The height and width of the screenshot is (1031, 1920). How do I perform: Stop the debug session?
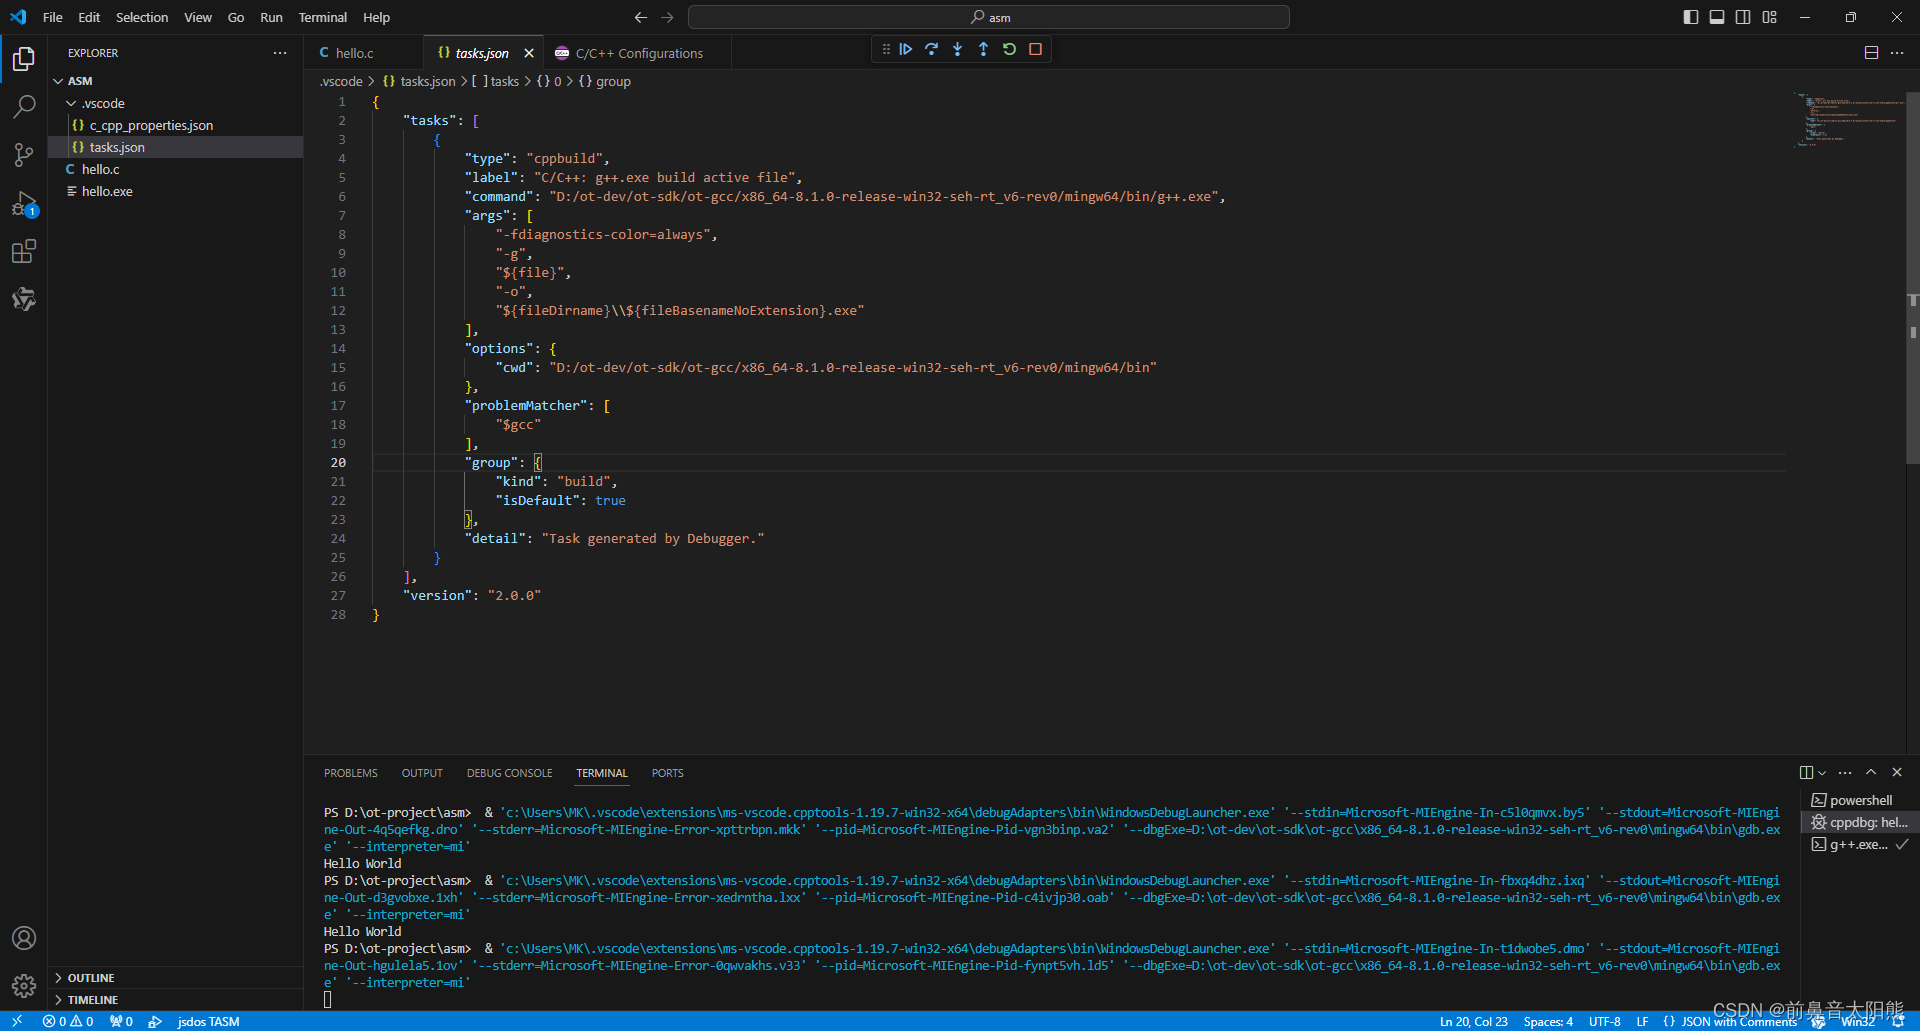click(1036, 49)
